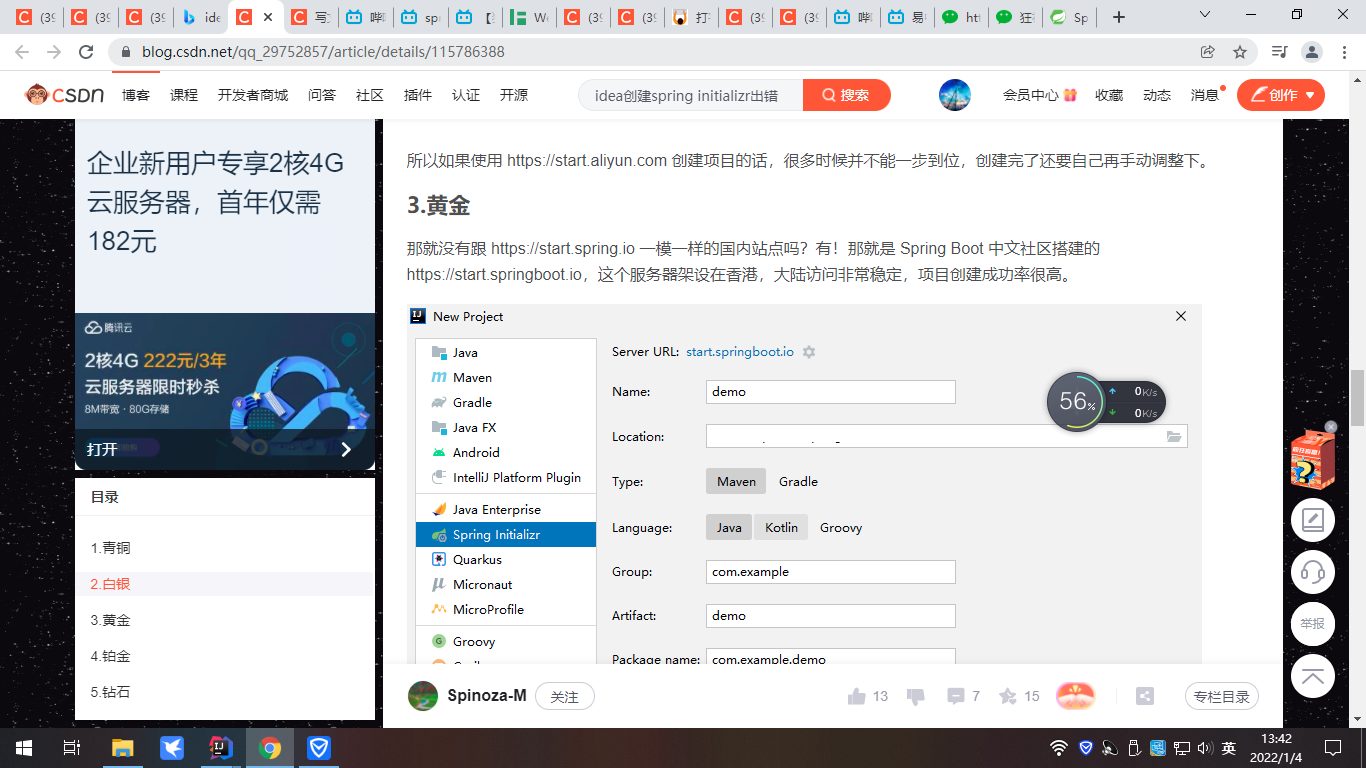Click the 关注 follow button
This screenshot has width=1366, height=768.
[x=565, y=696]
